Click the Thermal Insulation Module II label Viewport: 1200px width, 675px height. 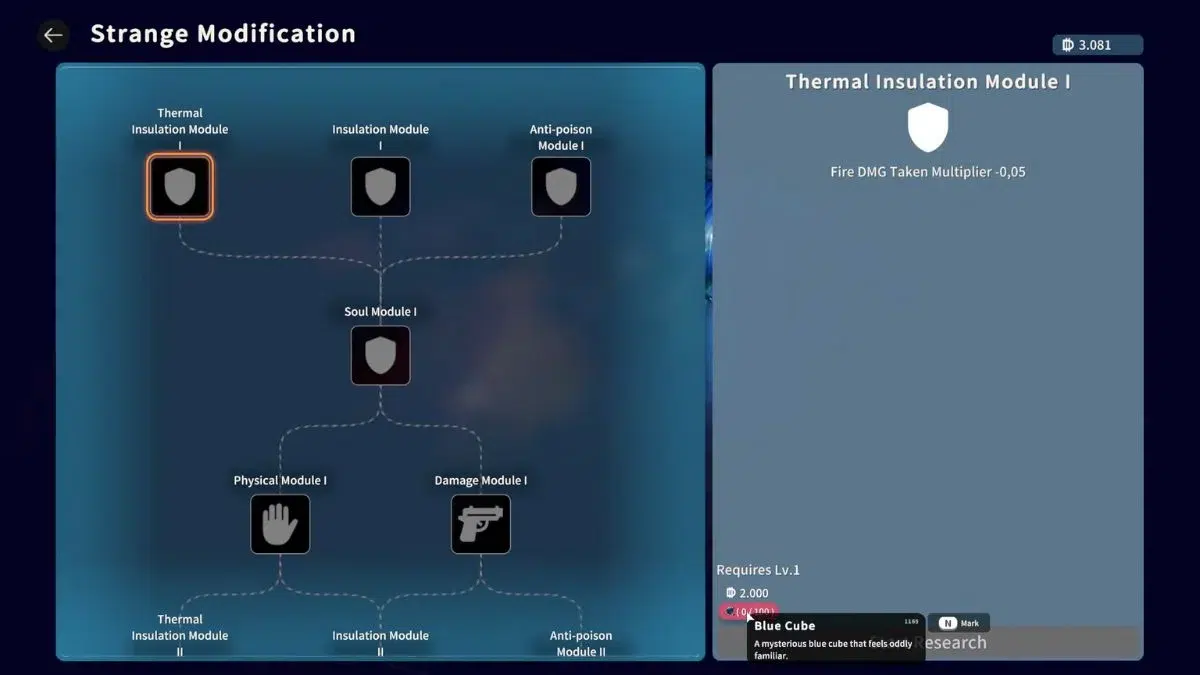click(180, 634)
